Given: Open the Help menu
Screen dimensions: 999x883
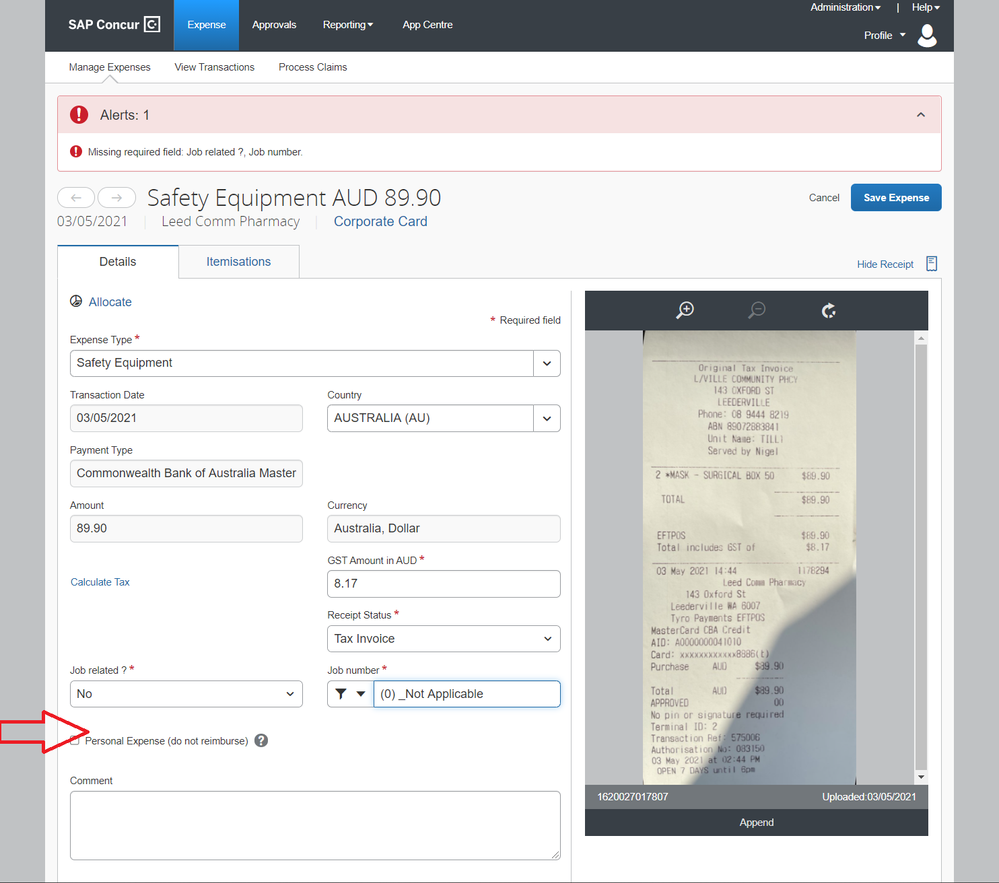Looking at the screenshot, I should (925, 8).
